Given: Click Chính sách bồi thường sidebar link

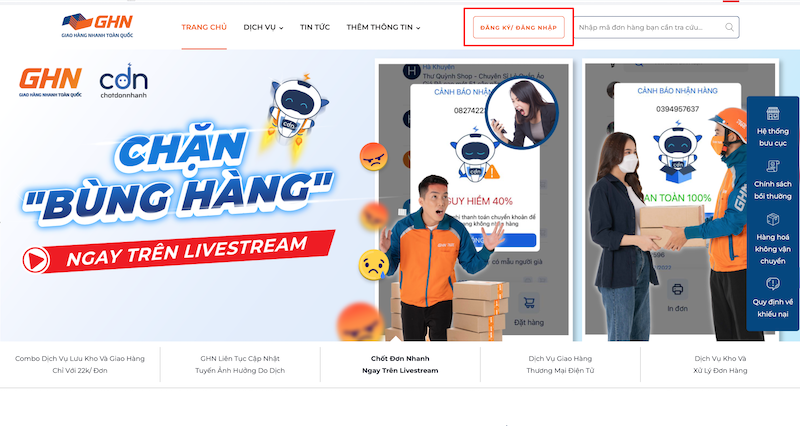Looking at the screenshot, I should (772, 190).
